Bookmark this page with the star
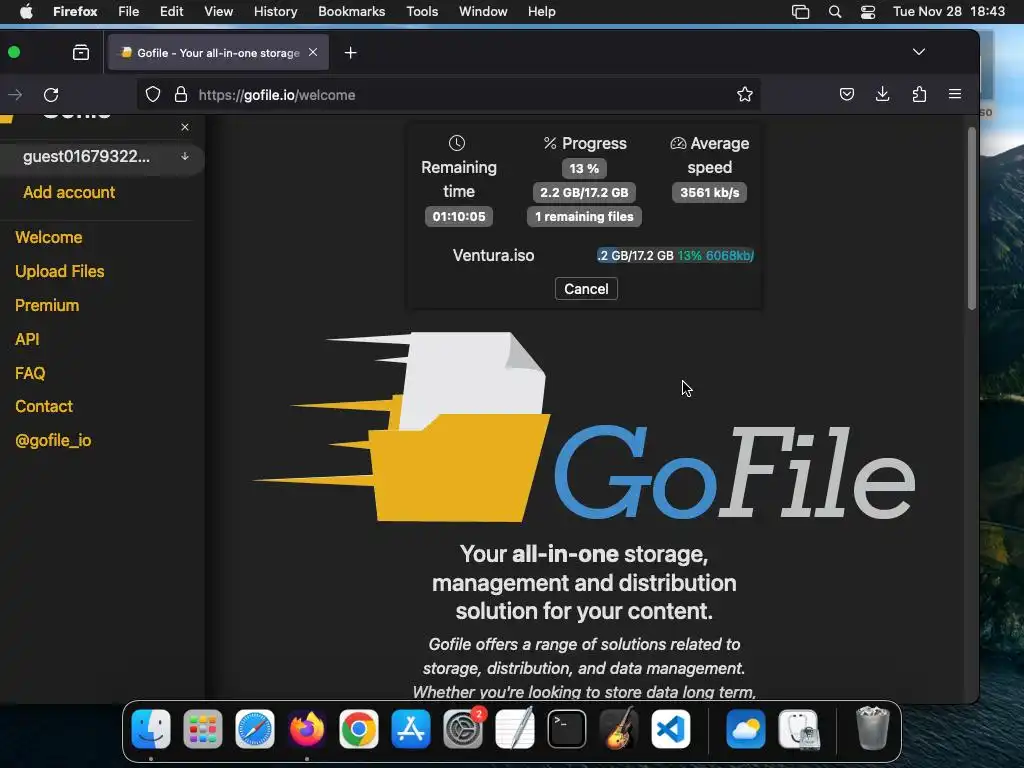Image resolution: width=1024 pixels, height=768 pixels. [x=744, y=95]
